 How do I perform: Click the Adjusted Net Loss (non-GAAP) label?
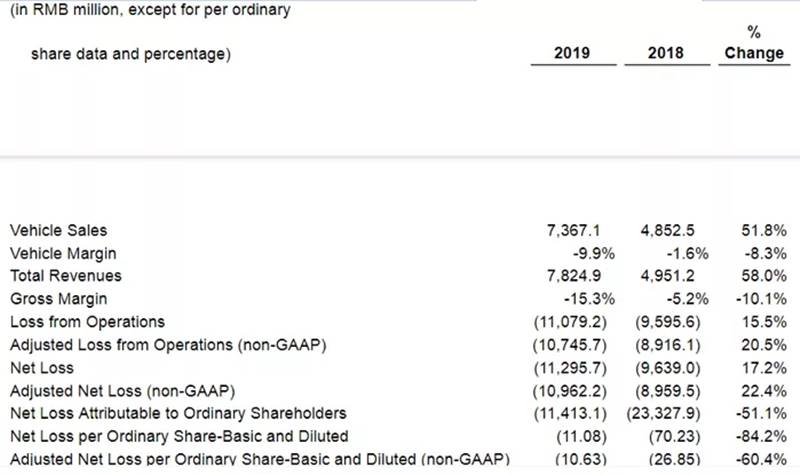122,391
